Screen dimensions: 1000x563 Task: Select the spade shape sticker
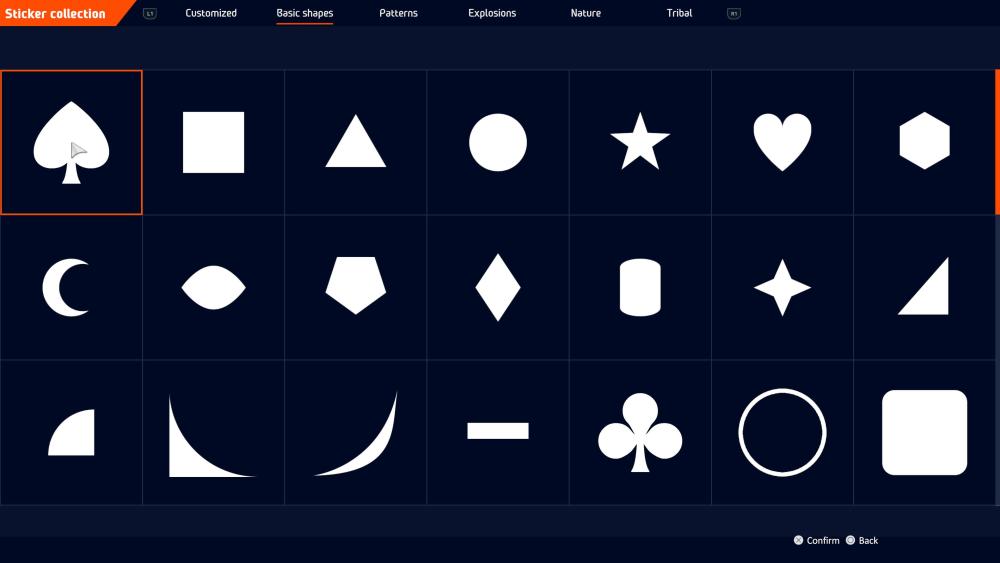click(x=71, y=142)
